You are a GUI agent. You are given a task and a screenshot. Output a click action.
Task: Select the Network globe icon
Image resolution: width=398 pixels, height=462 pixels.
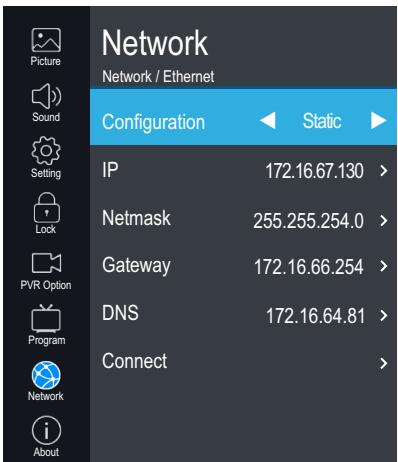click(46, 375)
